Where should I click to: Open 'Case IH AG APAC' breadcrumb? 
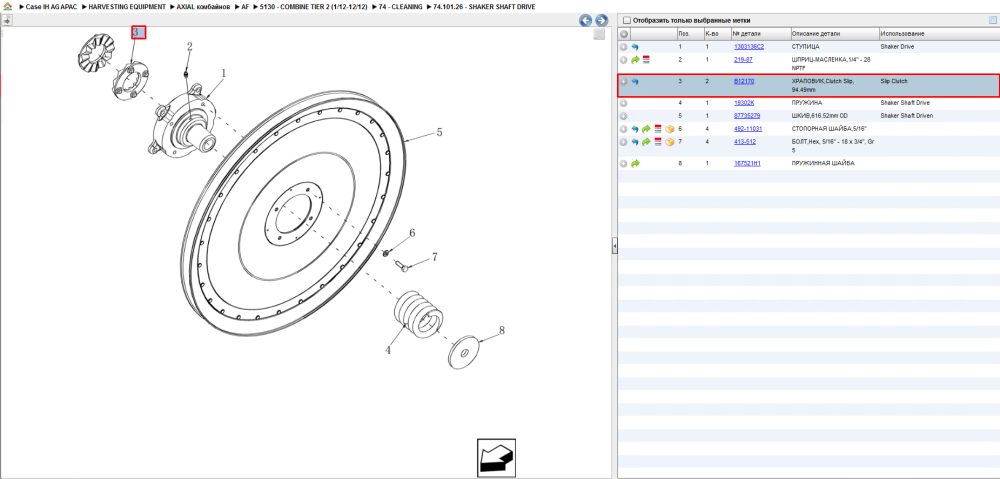pyautogui.click(x=52, y=6)
